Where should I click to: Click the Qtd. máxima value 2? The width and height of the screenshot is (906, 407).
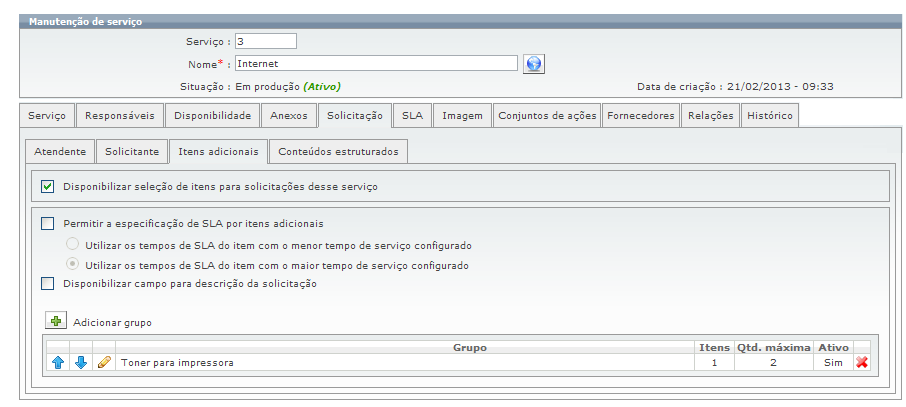click(773, 363)
